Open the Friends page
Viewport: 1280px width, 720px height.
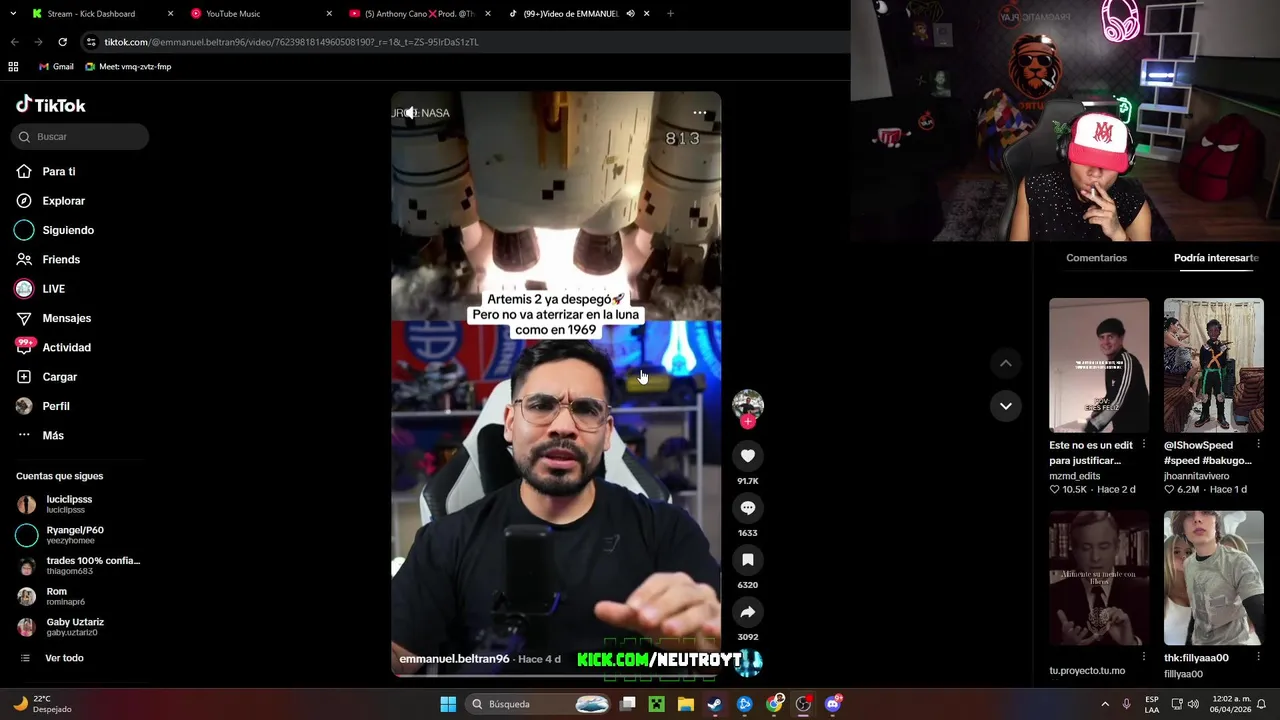(60, 259)
